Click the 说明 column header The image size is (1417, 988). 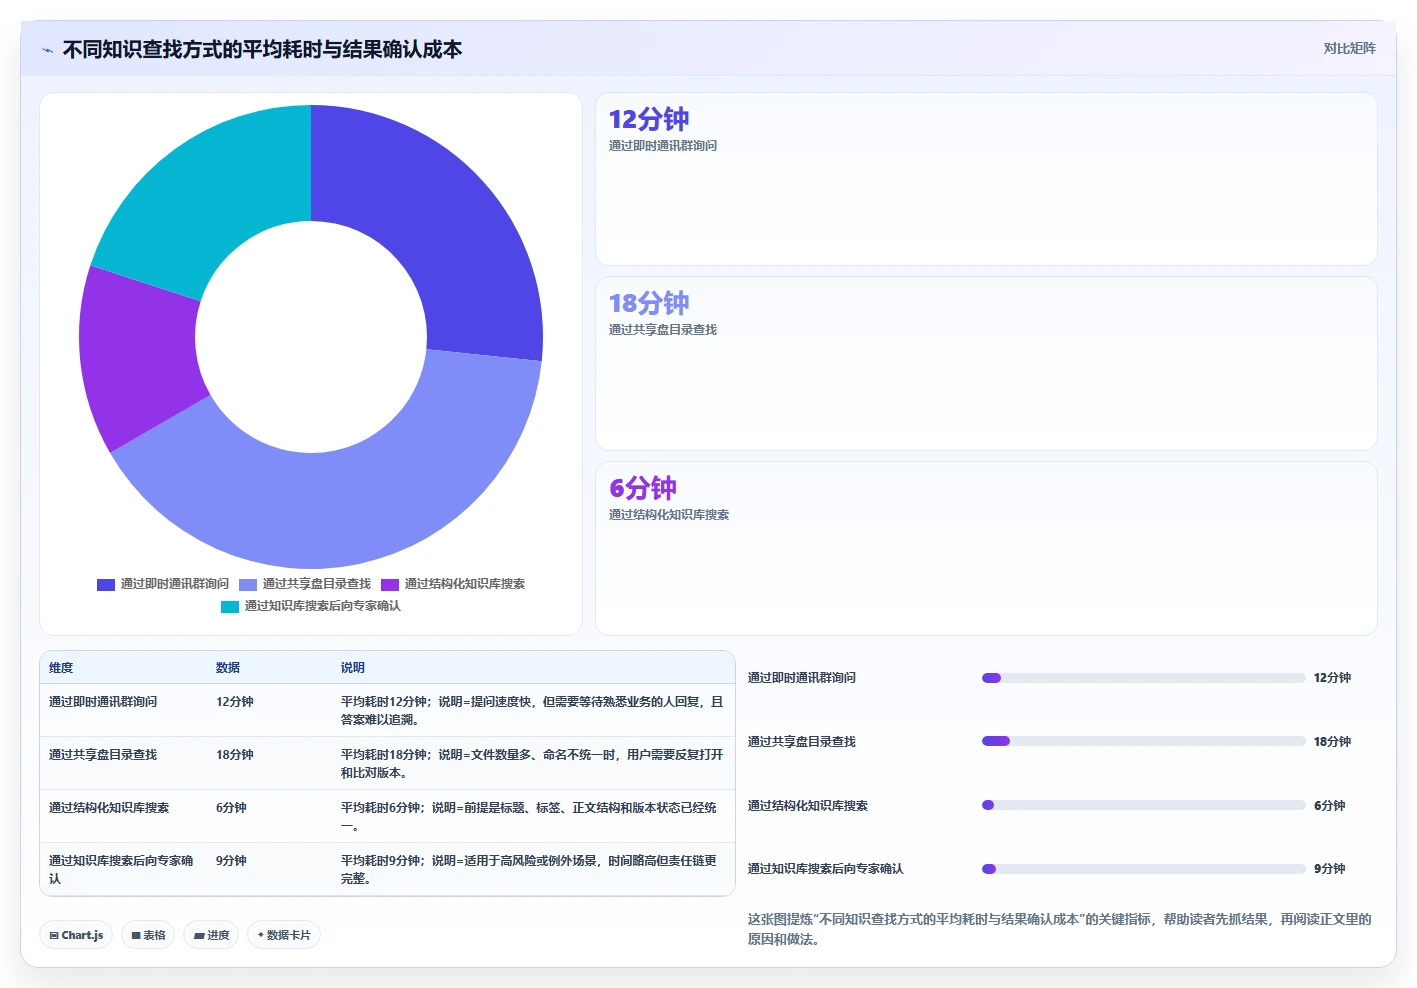353,668
